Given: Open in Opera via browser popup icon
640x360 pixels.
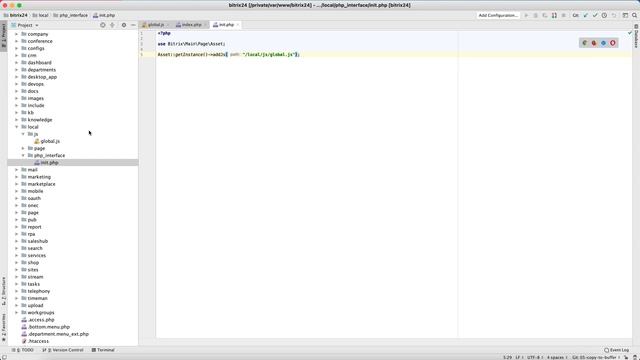Looking at the screenshot, I should 613,43.
